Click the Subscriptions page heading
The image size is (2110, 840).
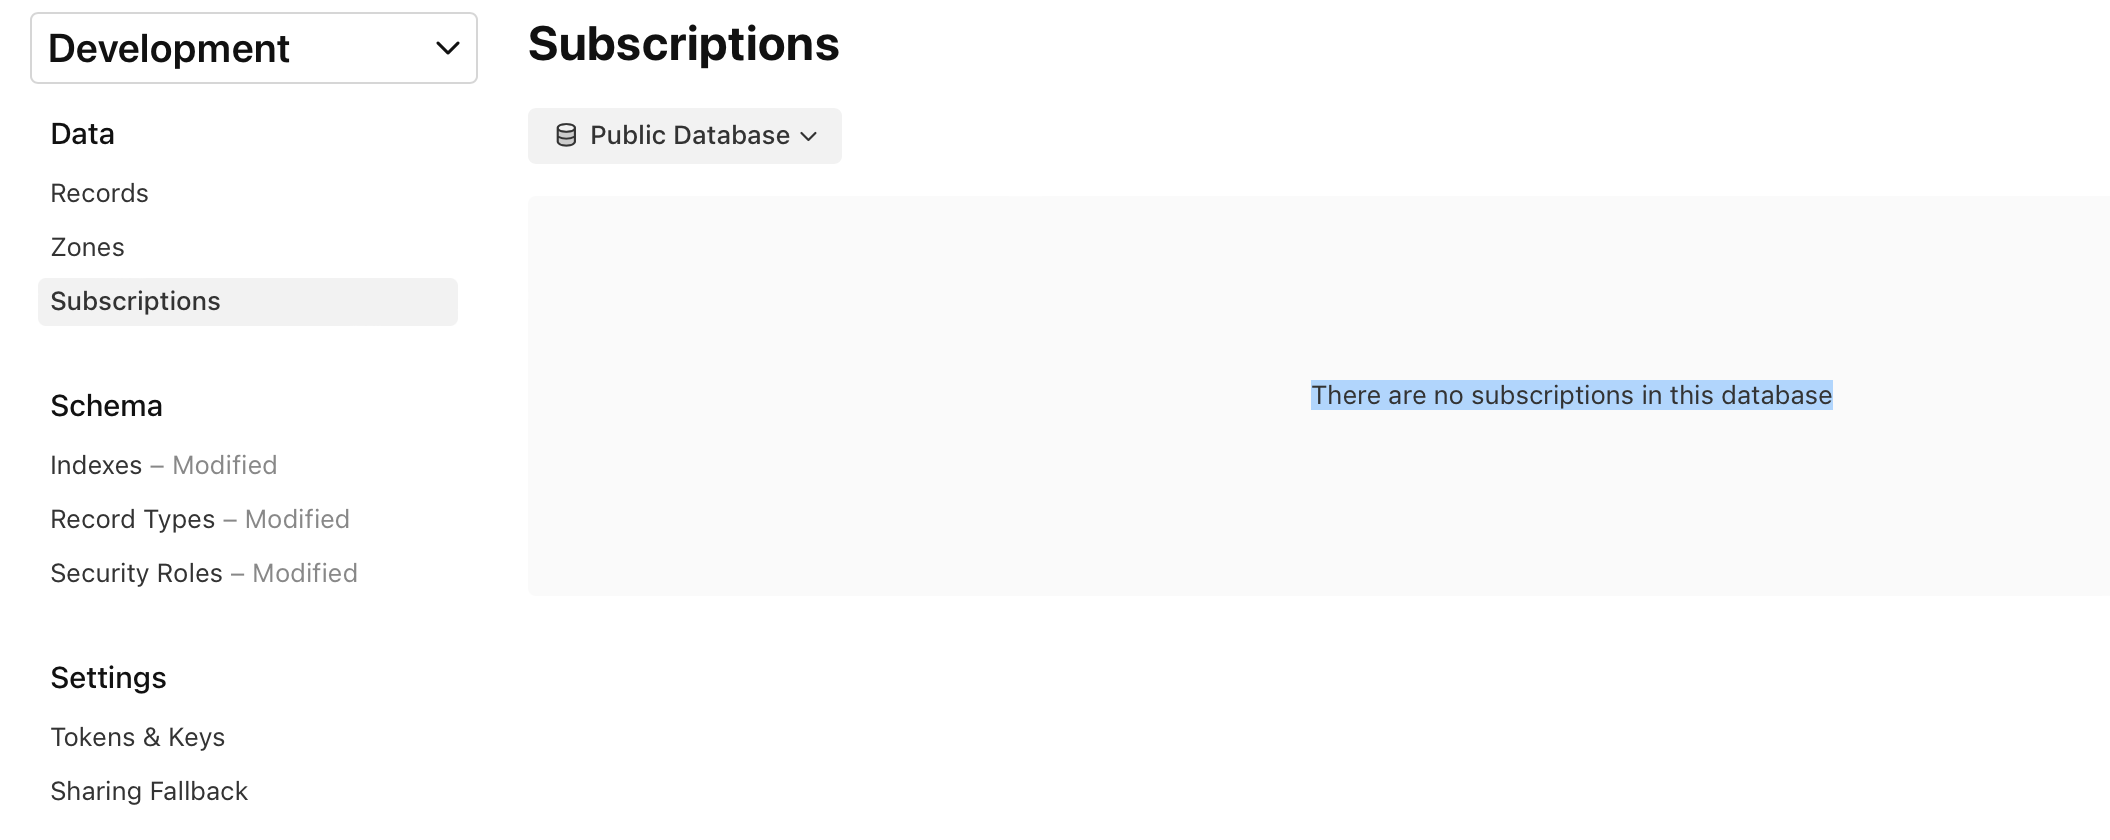tap(683, 44)
